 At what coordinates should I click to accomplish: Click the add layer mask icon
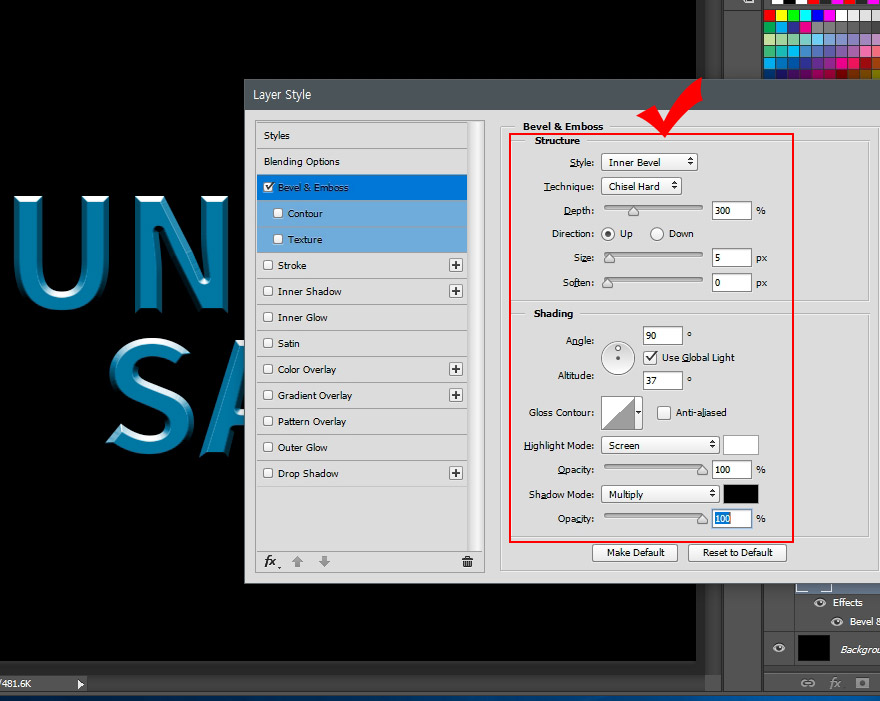point(862,682)
